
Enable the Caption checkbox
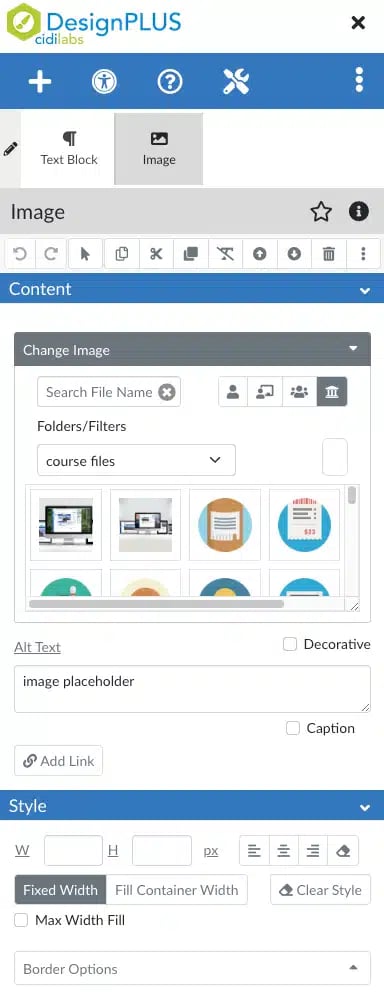pyautogui.click(x=293, y=728)
